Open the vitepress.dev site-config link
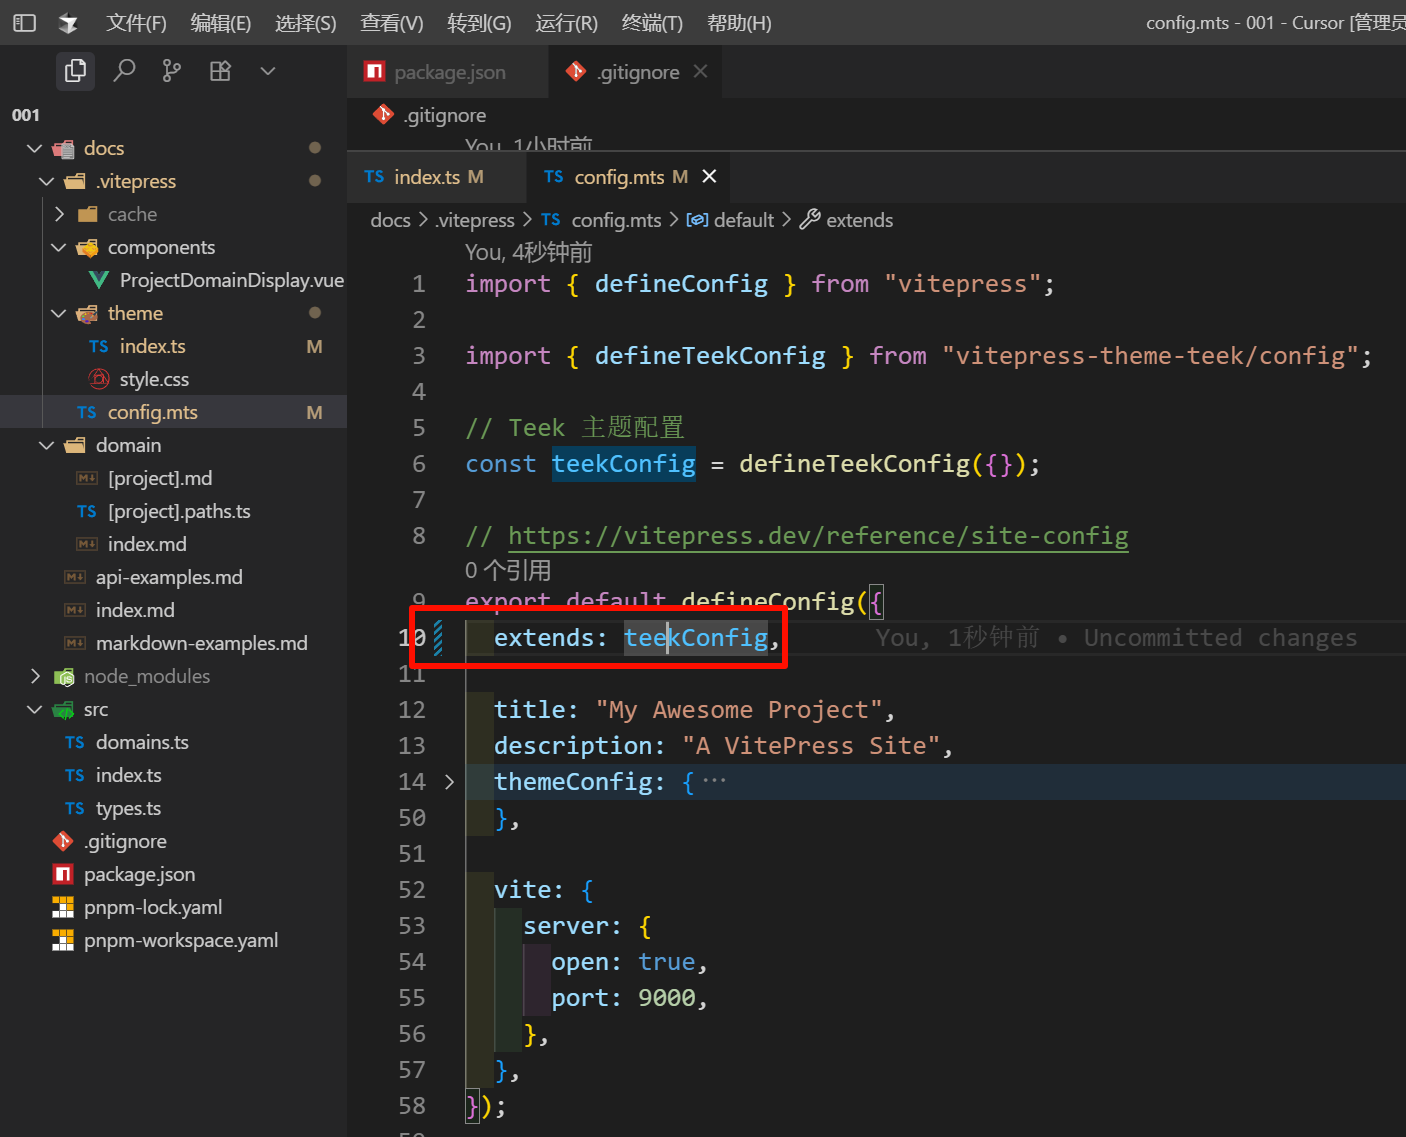 818,536
